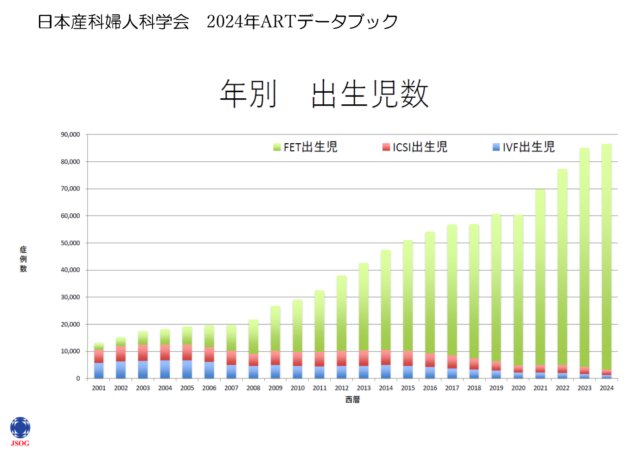The height and width of the screenshot is (452, 644).
Task: Click the chart title 年別 出生児数
Action: (x=324, y=94)
